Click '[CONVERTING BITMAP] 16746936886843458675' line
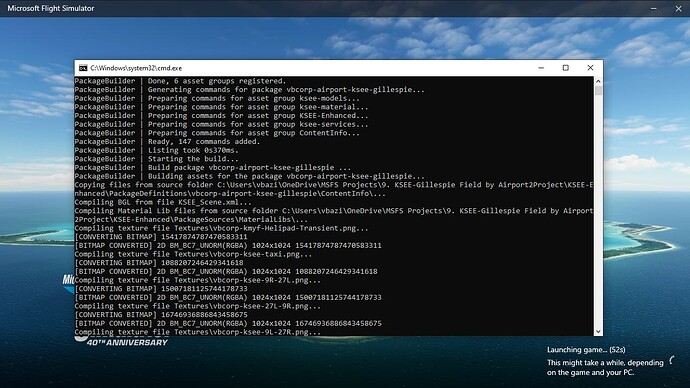 161,315
